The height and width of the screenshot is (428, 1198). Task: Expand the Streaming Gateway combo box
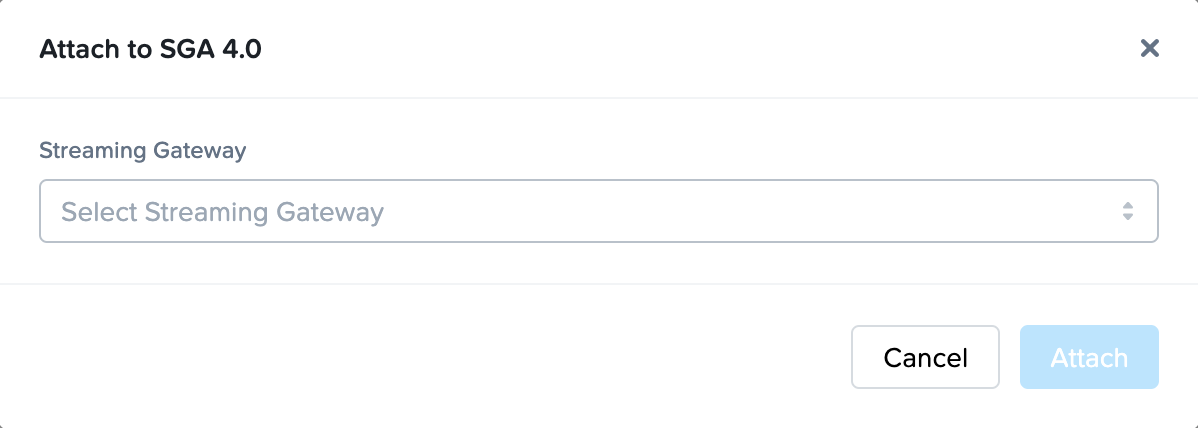click(598, 211)
